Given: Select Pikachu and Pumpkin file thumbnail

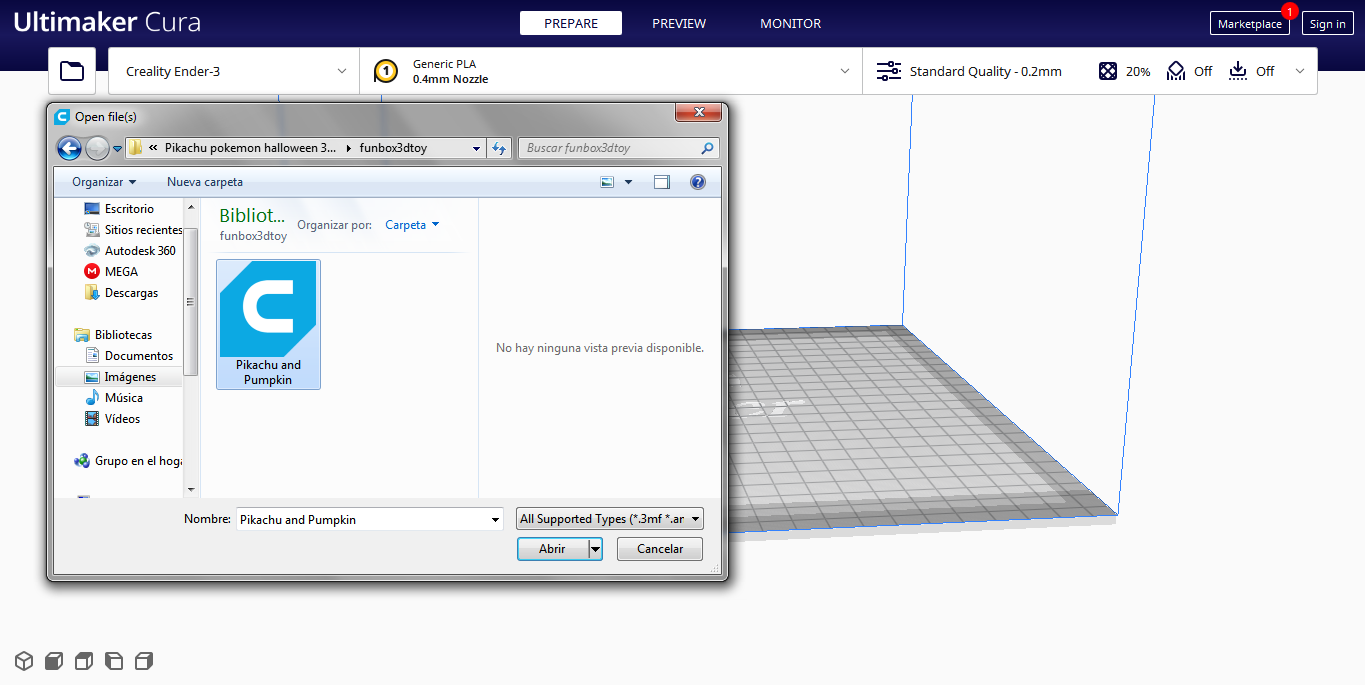Looking at the screenshot, I should 268,324.
